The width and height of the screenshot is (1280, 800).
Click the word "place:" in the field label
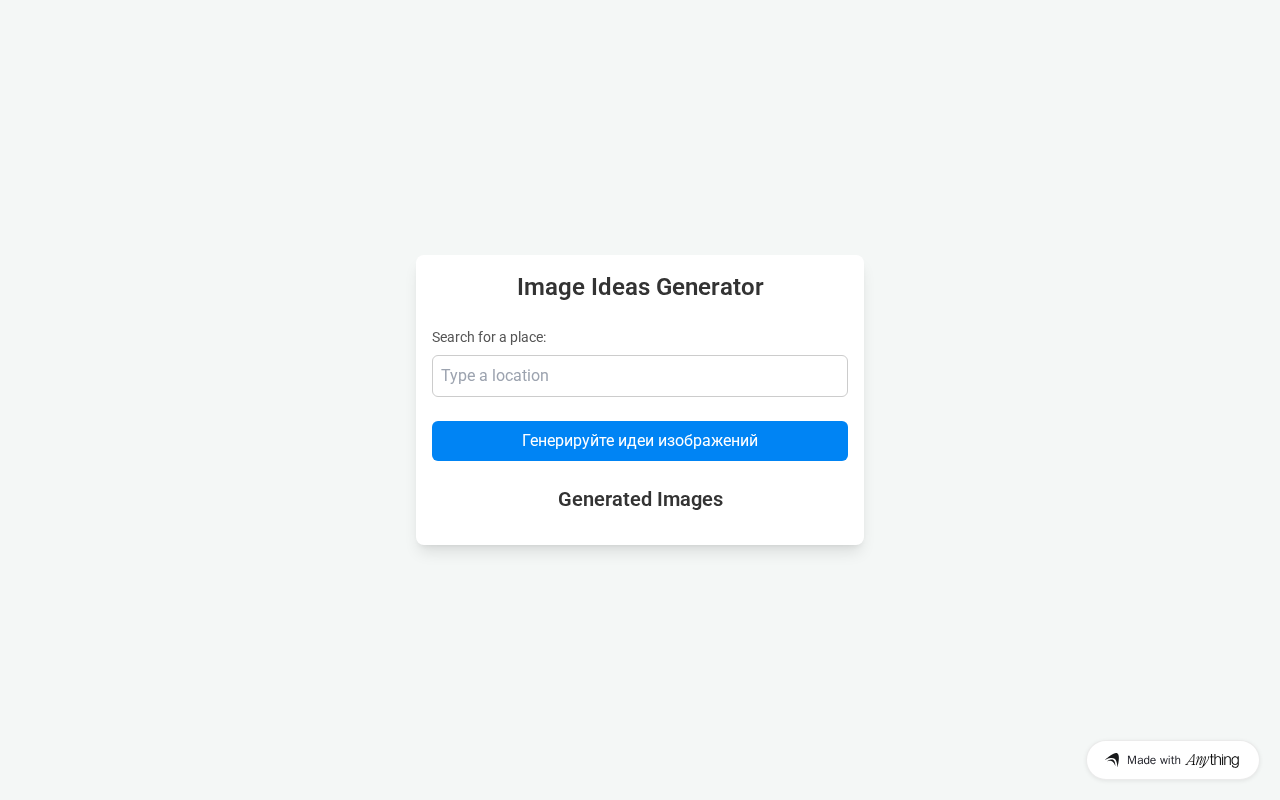point(526,337)
